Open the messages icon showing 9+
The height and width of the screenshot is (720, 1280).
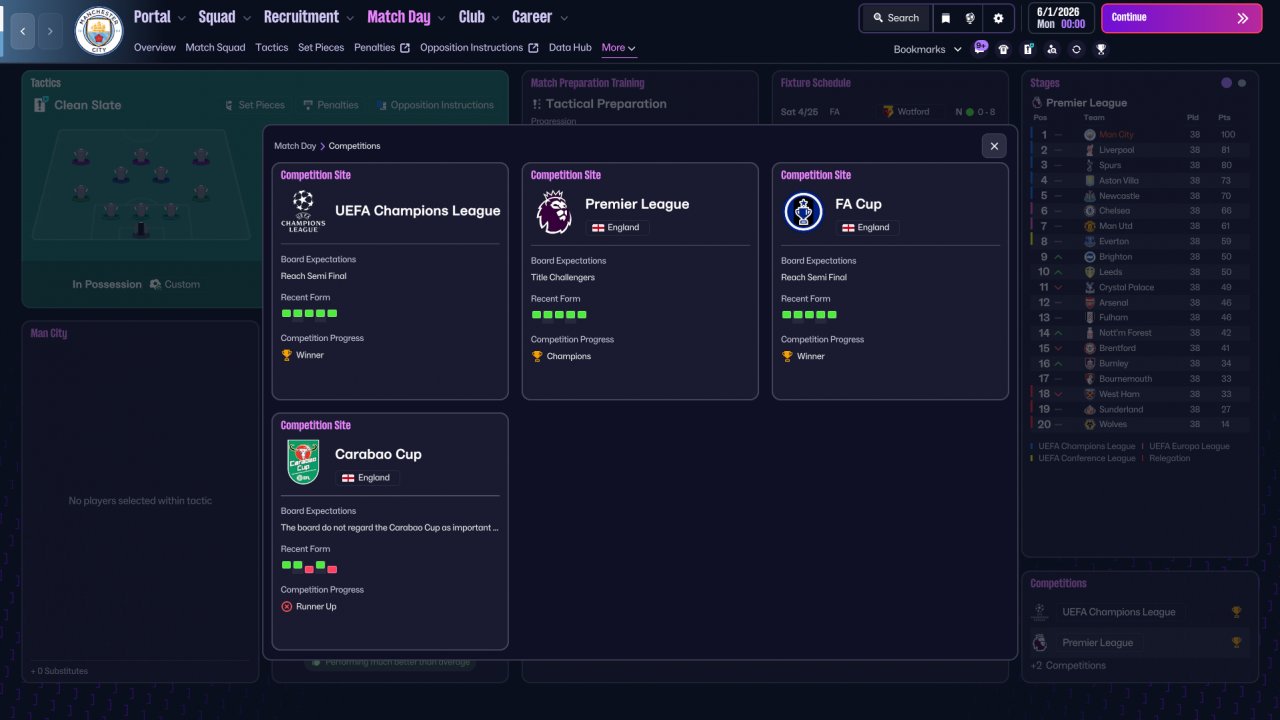click(980, 47)
